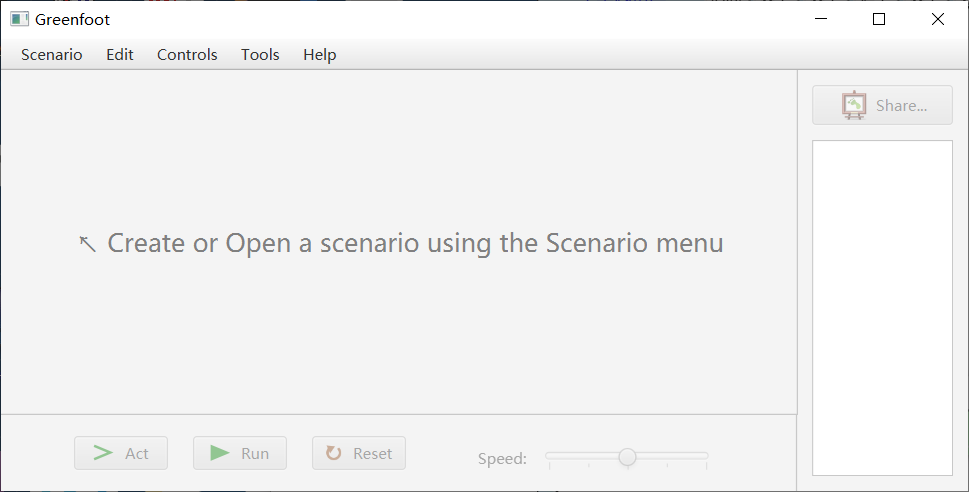
Task: Expand the Controls menu
Action: [x=187, y=55]
